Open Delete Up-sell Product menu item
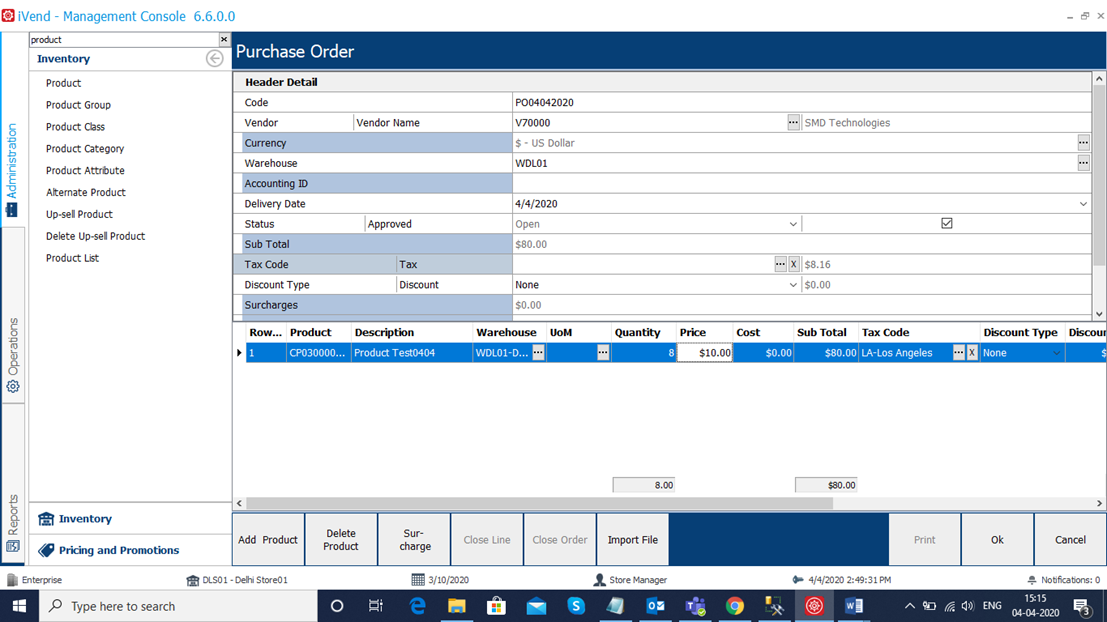The image size is (1107, 622). [95, 236]
